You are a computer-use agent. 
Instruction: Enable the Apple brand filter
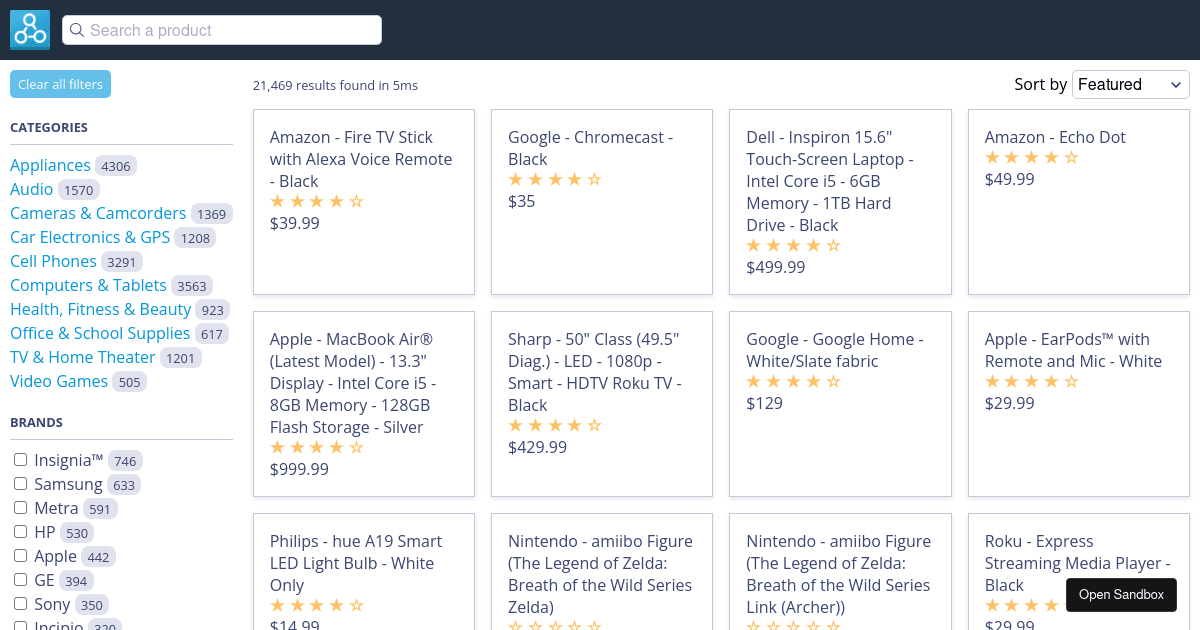[x=20, y=556]
